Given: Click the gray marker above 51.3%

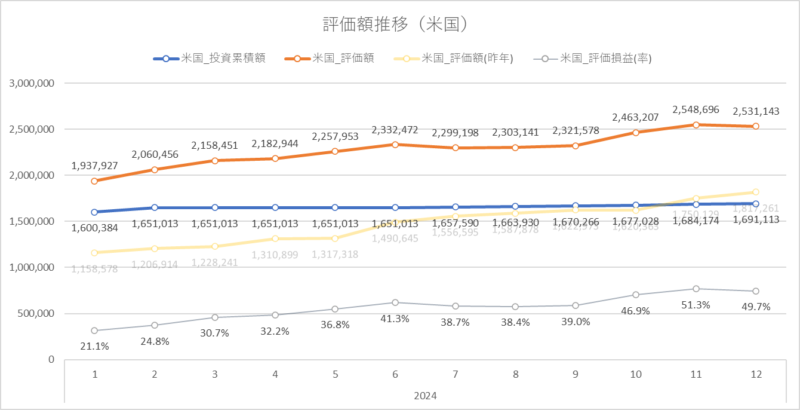Looking at the screenshot, I should point(696,289).
